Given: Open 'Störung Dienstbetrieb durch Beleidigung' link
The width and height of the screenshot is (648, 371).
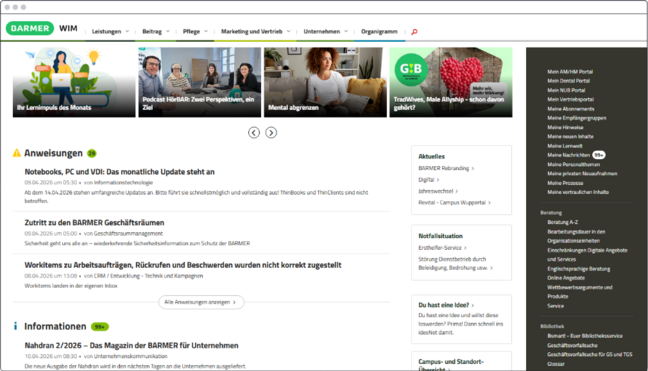Looking at the screenshot, I should 455,264.
